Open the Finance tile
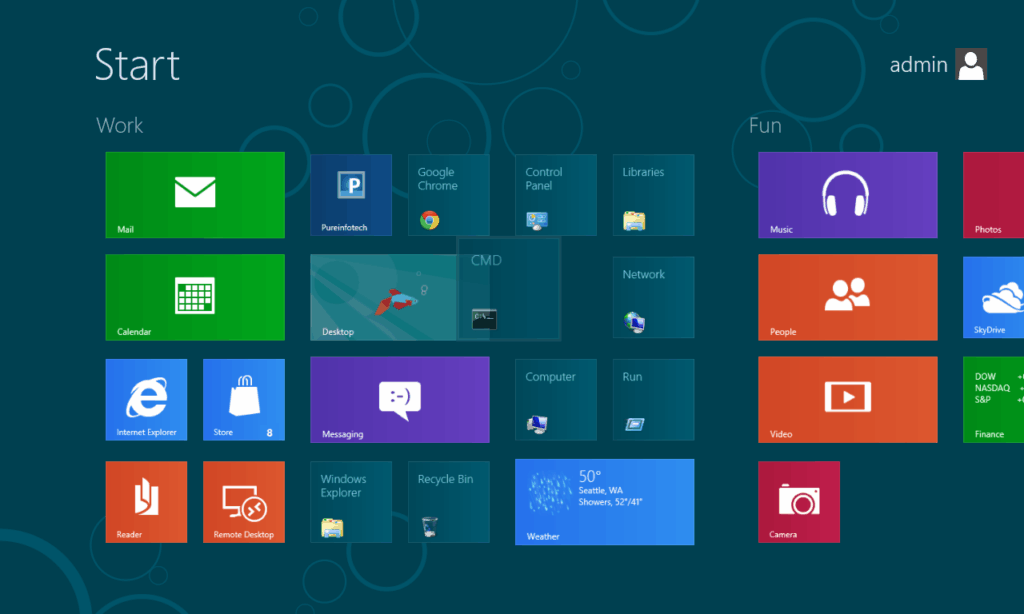The image size is (1024, 614). click(993, 400)
